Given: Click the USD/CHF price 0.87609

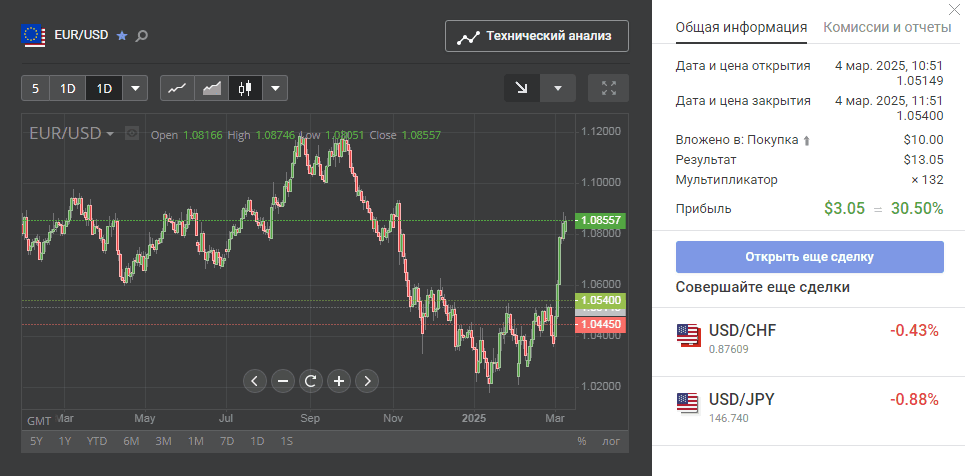Looking at the screenshot, I should 728,349.
